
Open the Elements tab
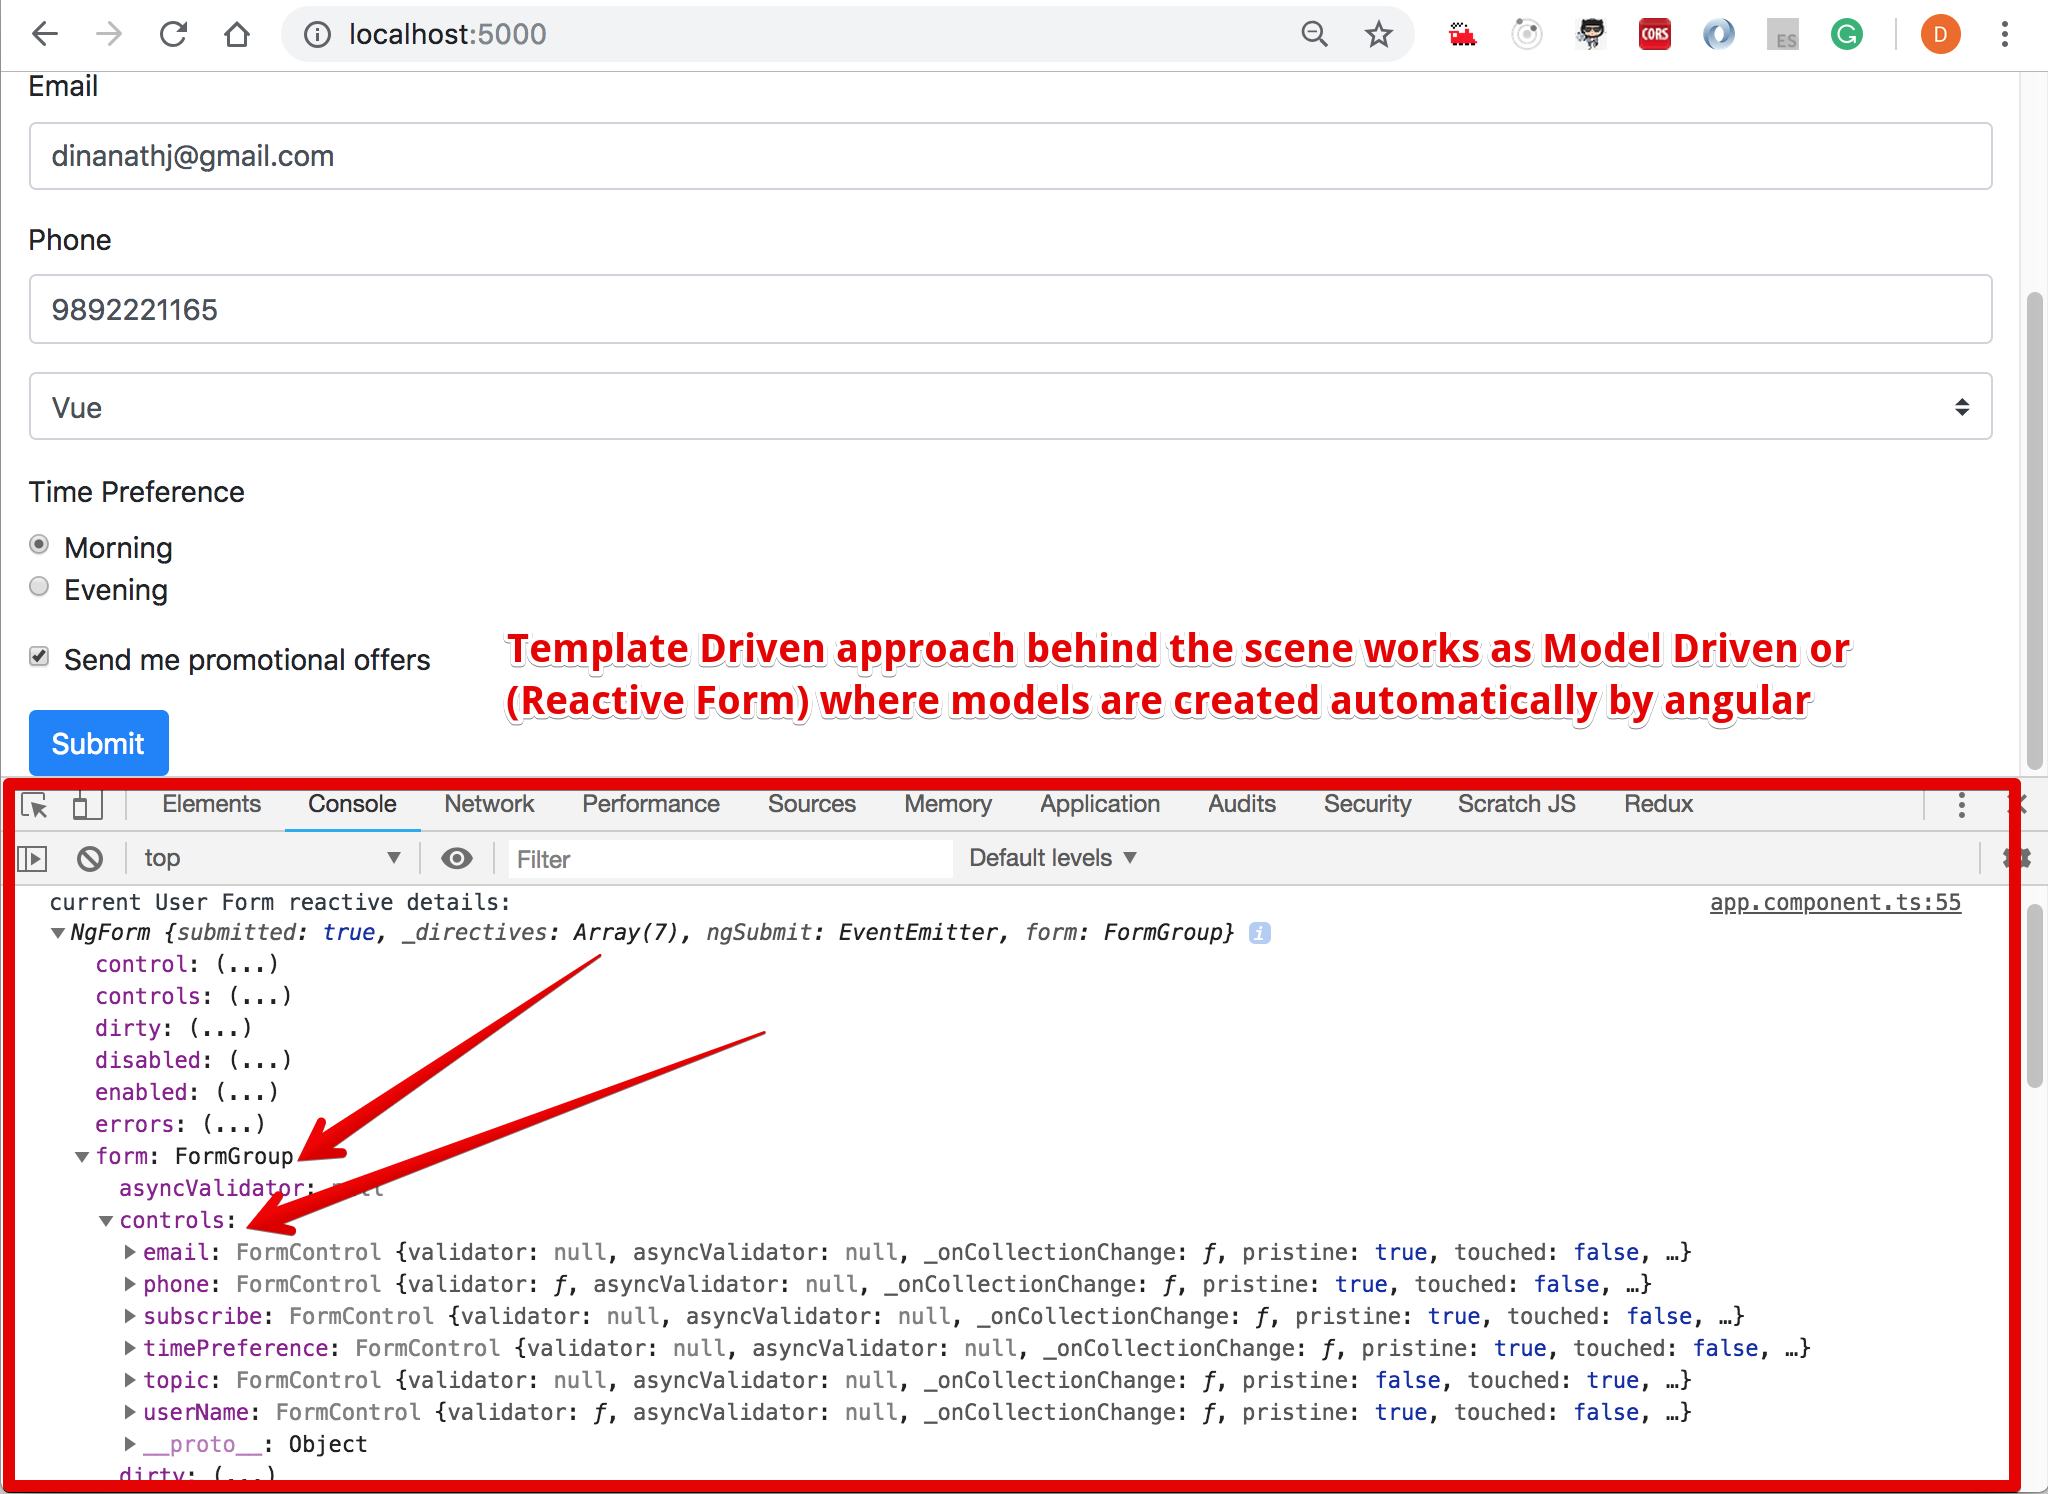(211, 804)
